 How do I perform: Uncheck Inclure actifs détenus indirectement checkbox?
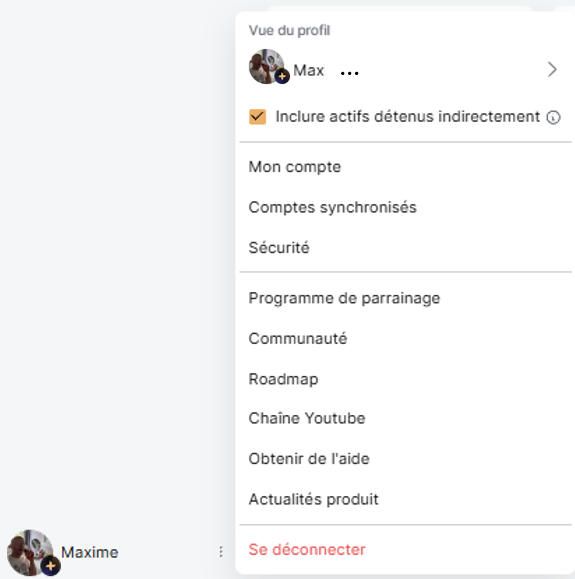pyautogui.click(x=257, y=117)
